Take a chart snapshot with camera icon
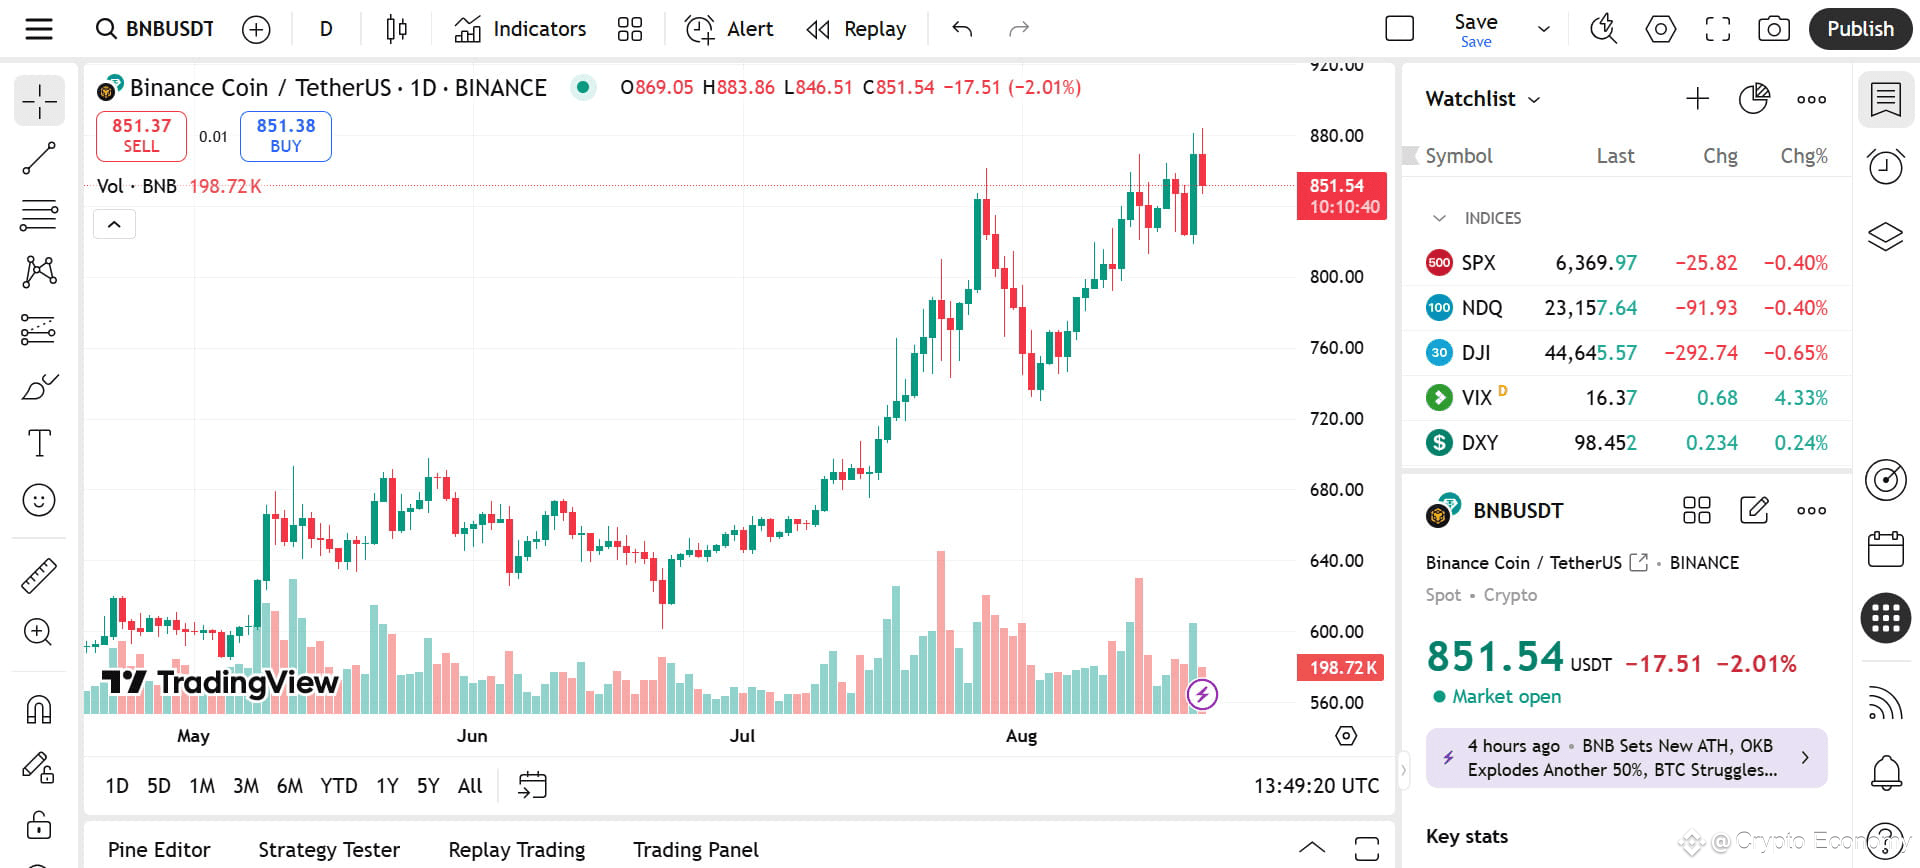This screenshot has width=1920, height=868. coord(1773,29)
